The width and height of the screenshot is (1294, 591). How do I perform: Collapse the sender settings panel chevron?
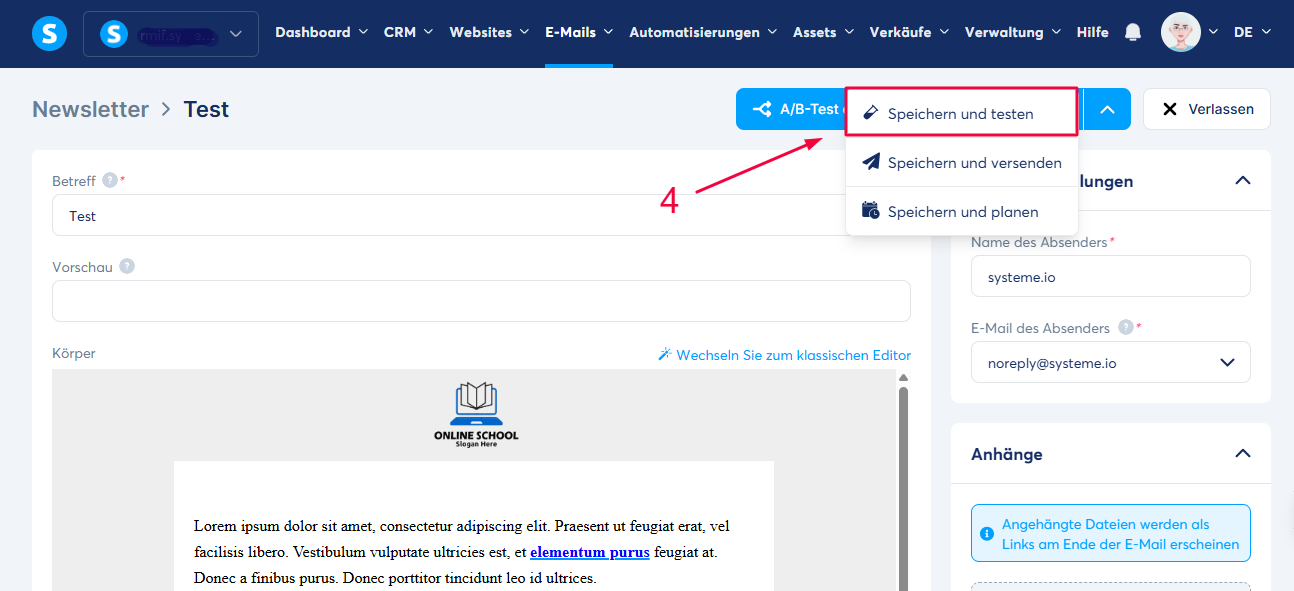click(1243, 181)
